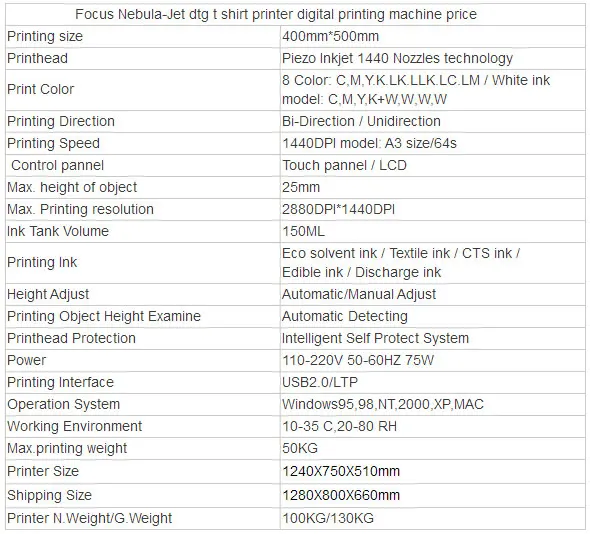Click the '110-220V 50-60HZ 75W' power value
Viewport: 590px width, 534px height.
[x=358, y=361]
